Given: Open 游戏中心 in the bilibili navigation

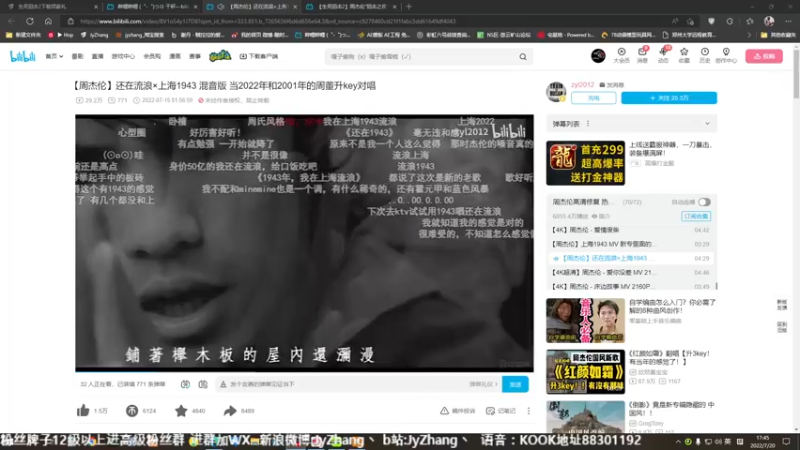Looking at the screenshot, I should [123, 56].
